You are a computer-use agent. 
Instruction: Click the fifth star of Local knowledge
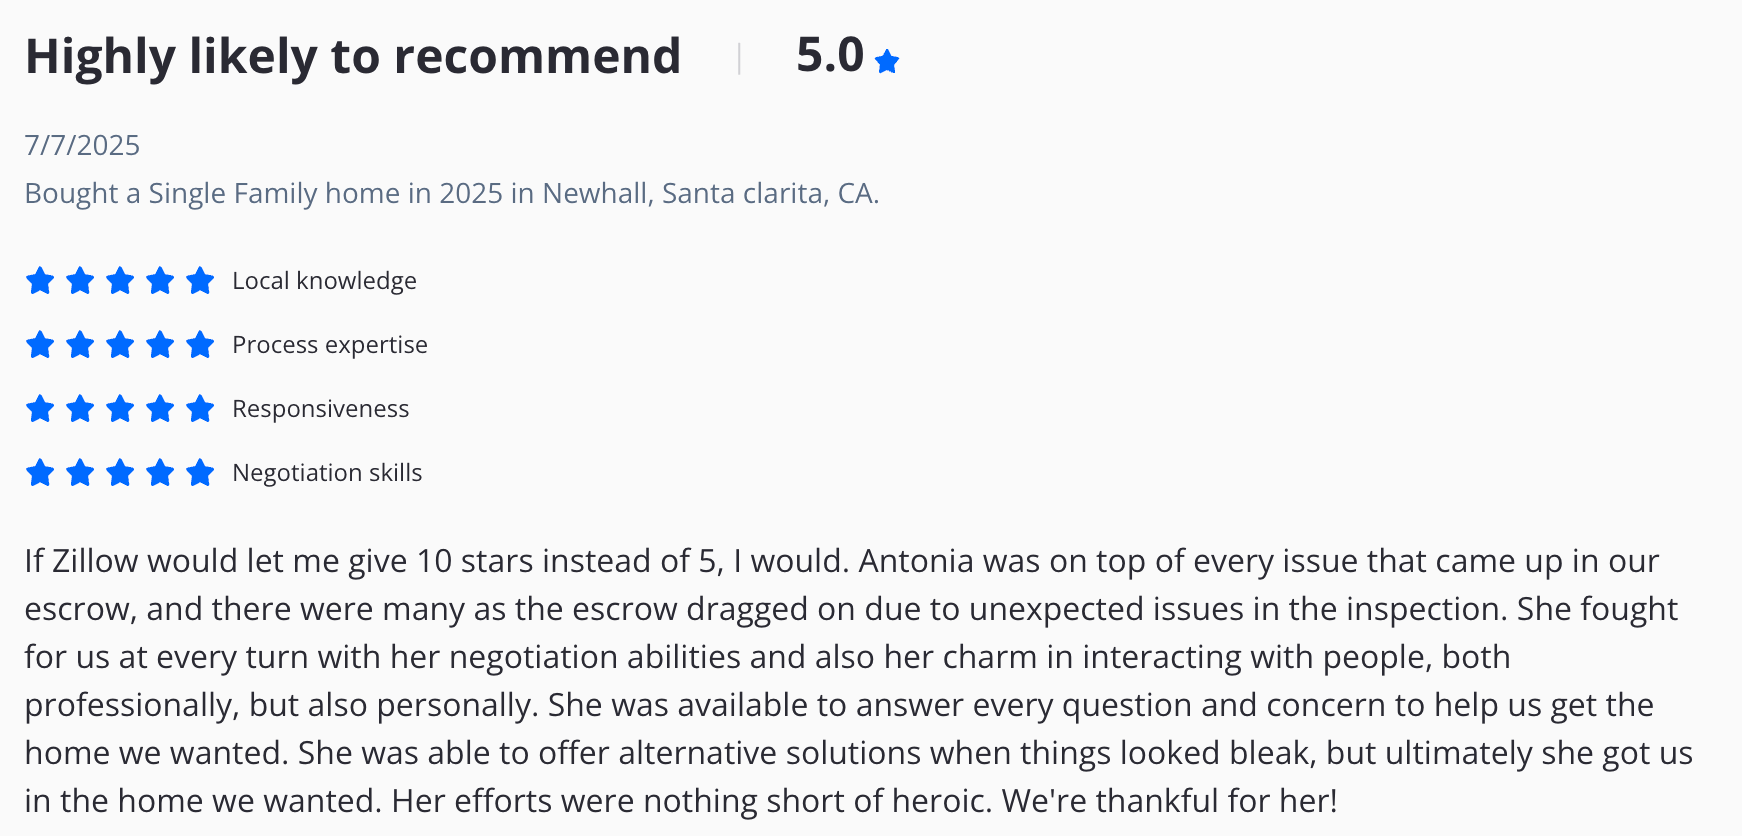coord(200,281)
